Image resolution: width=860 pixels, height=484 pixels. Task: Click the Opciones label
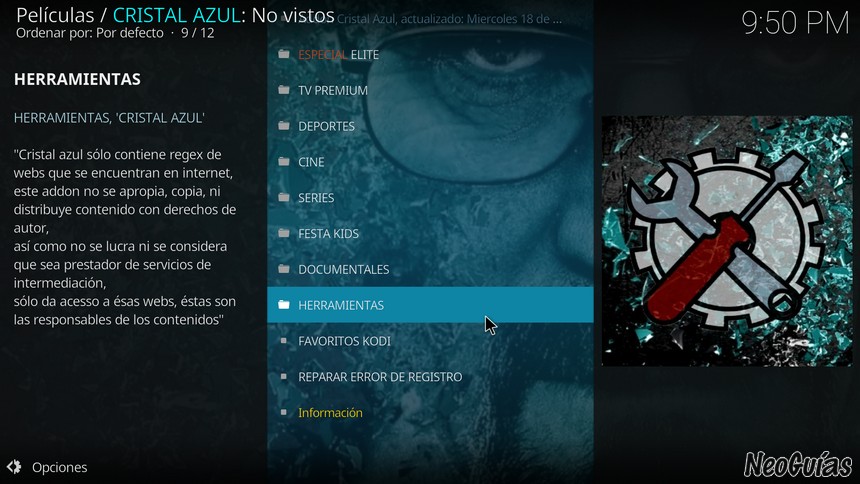59,468
